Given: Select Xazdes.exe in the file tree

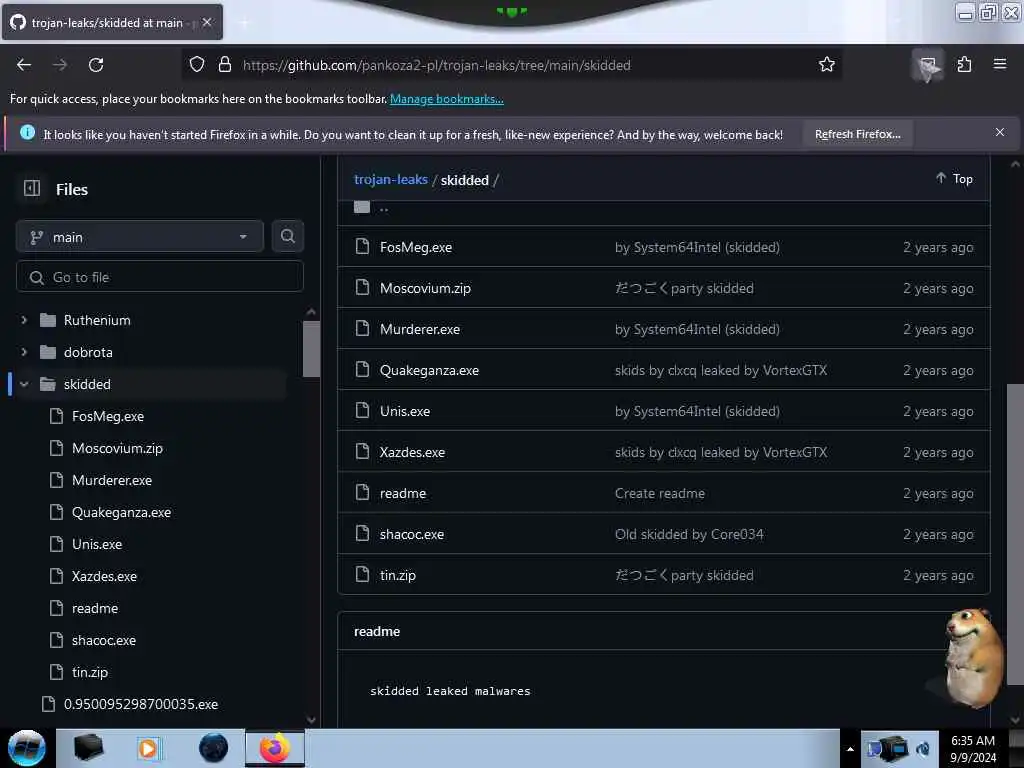Looking at the screenshot, I should pyautogui.click(x=104, y=576).
